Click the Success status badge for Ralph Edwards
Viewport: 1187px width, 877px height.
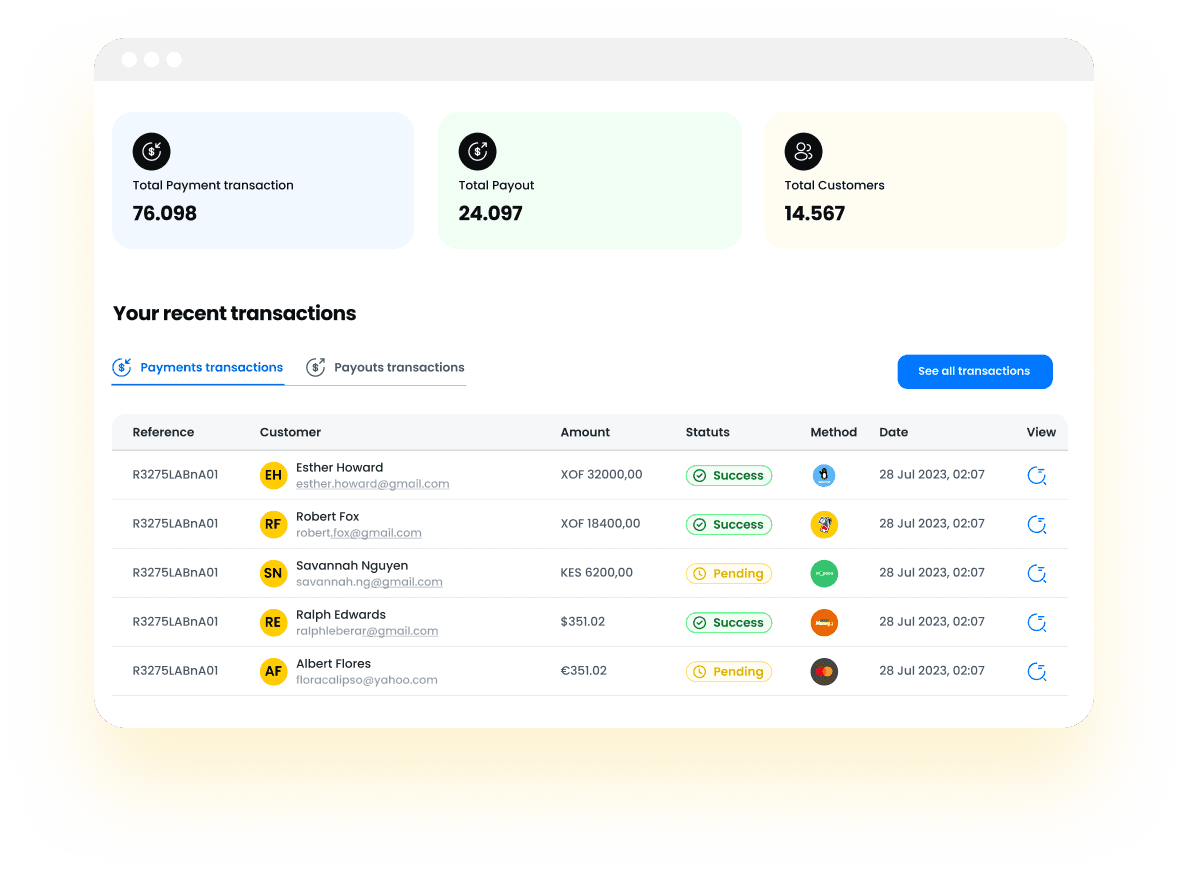[x=729, y=623]
